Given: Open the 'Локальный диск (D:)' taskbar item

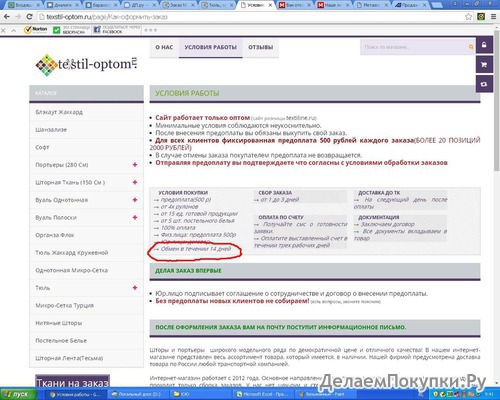Looking at the screenshot, I should point(137,394).
